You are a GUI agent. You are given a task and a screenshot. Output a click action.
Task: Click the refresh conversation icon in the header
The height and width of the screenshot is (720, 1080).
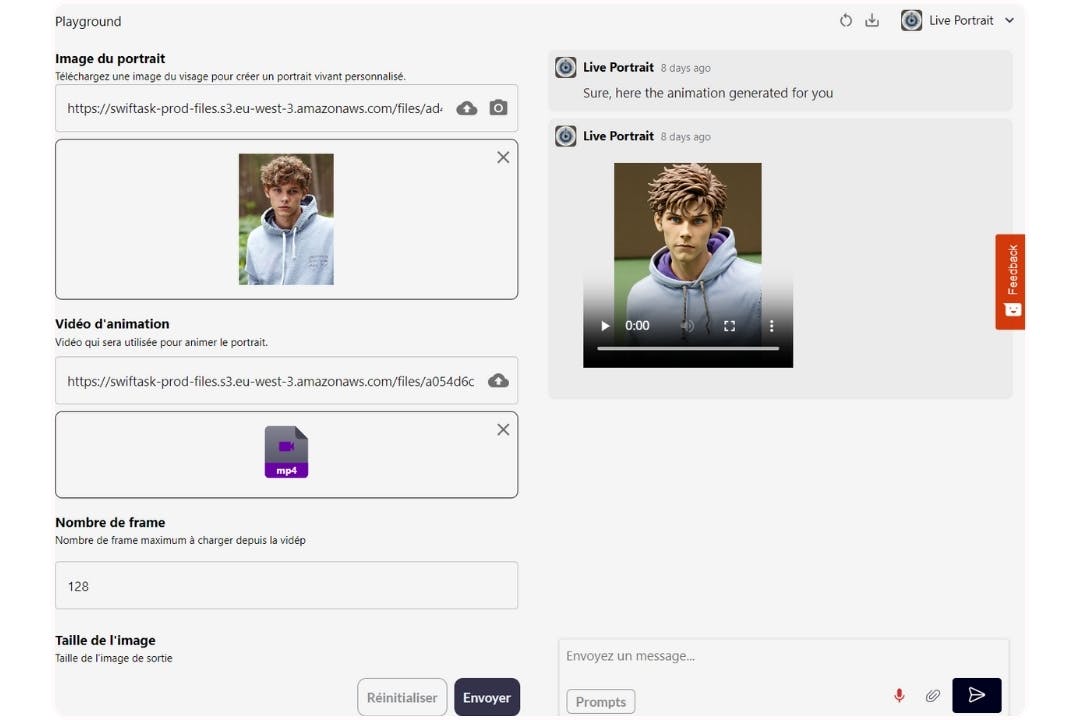pos(846,21)
